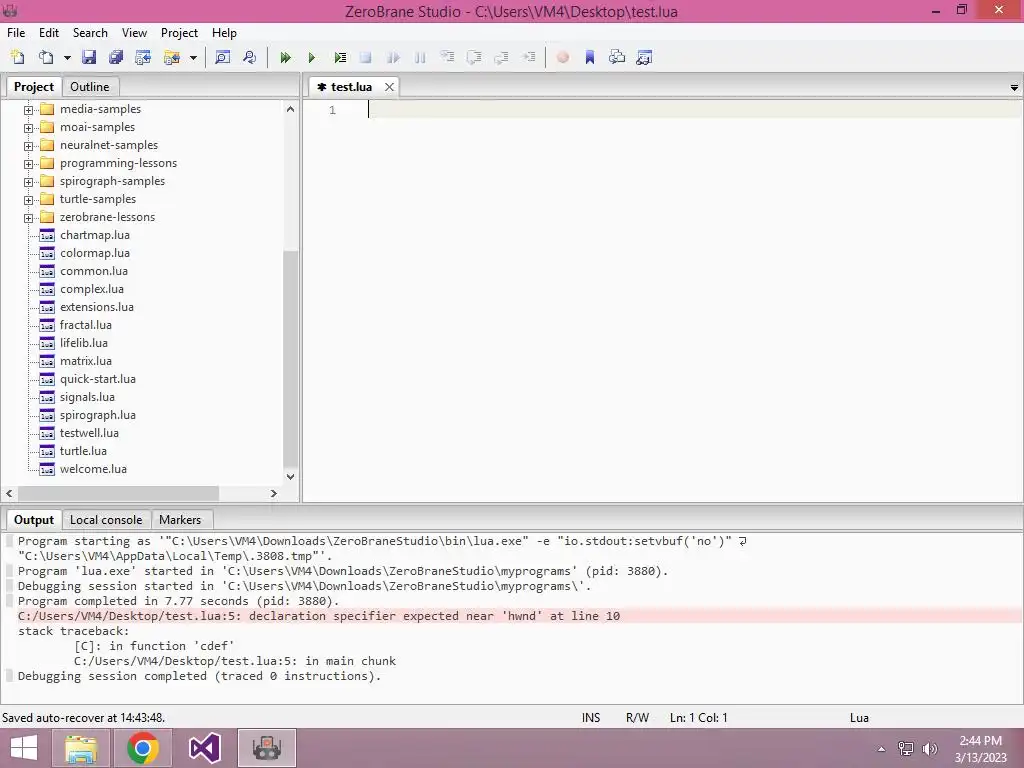Select the test.lua editor tab

(351, 87)
